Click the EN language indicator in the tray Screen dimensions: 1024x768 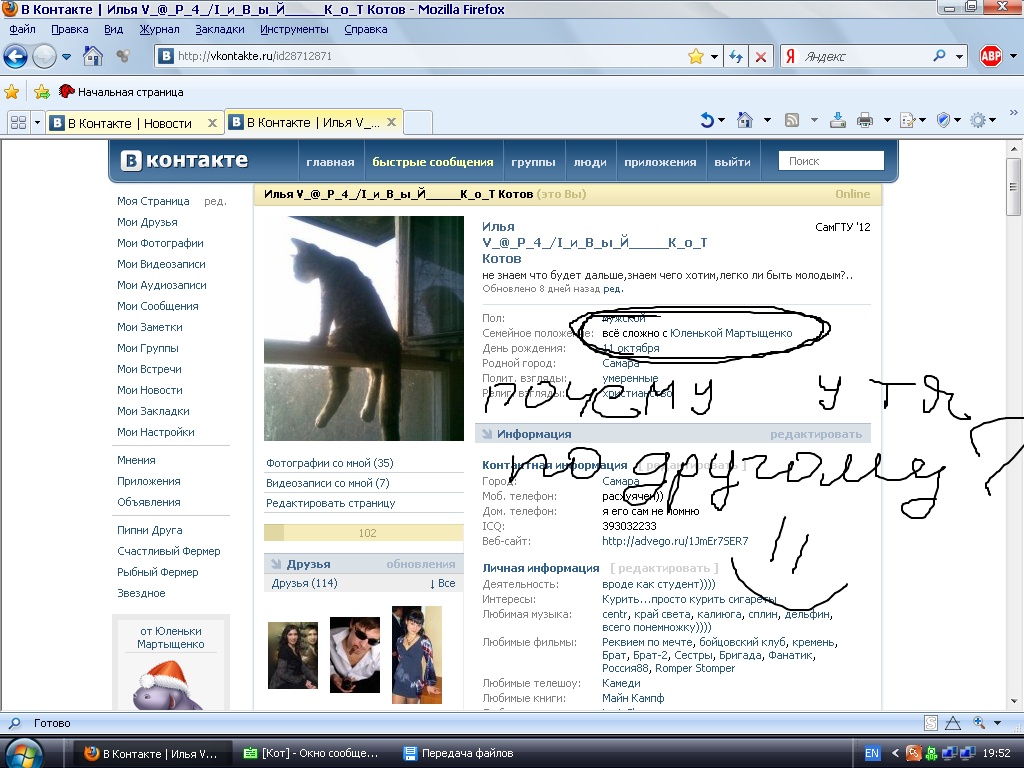coord(872,753)
